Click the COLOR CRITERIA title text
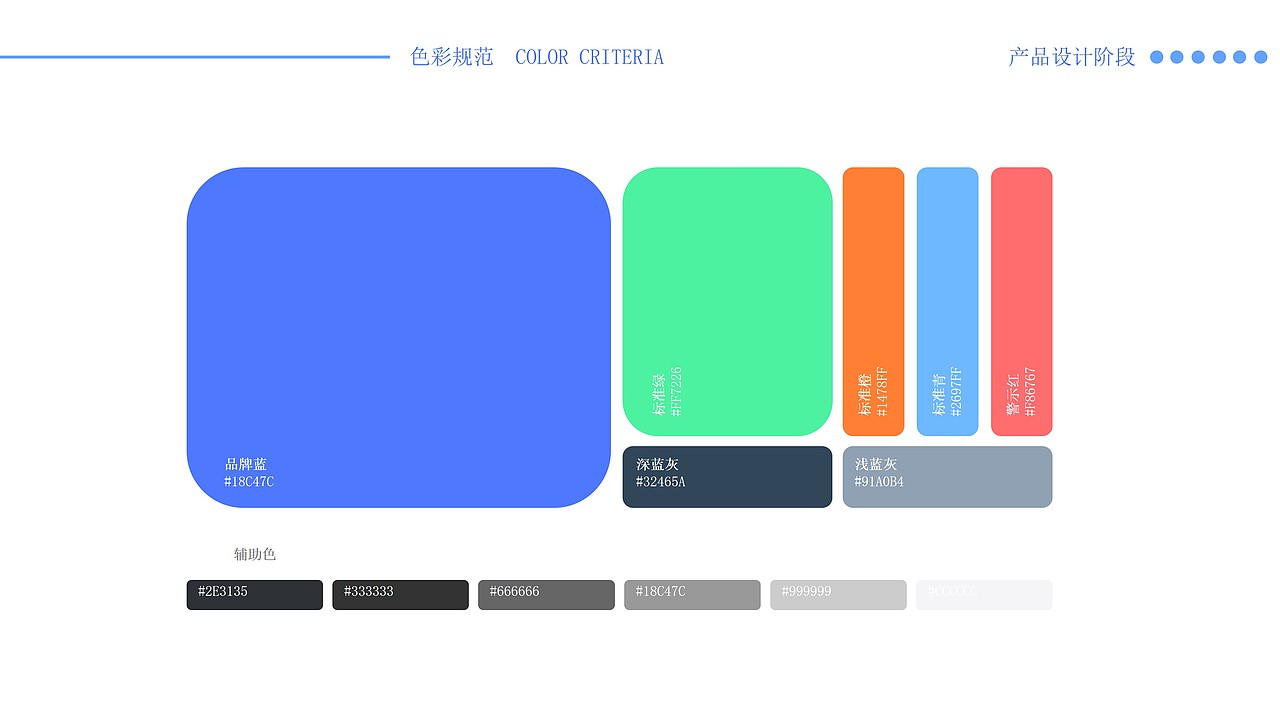Image resolution: width=1280 pixels, height=715 pixels. coord(589,57)
